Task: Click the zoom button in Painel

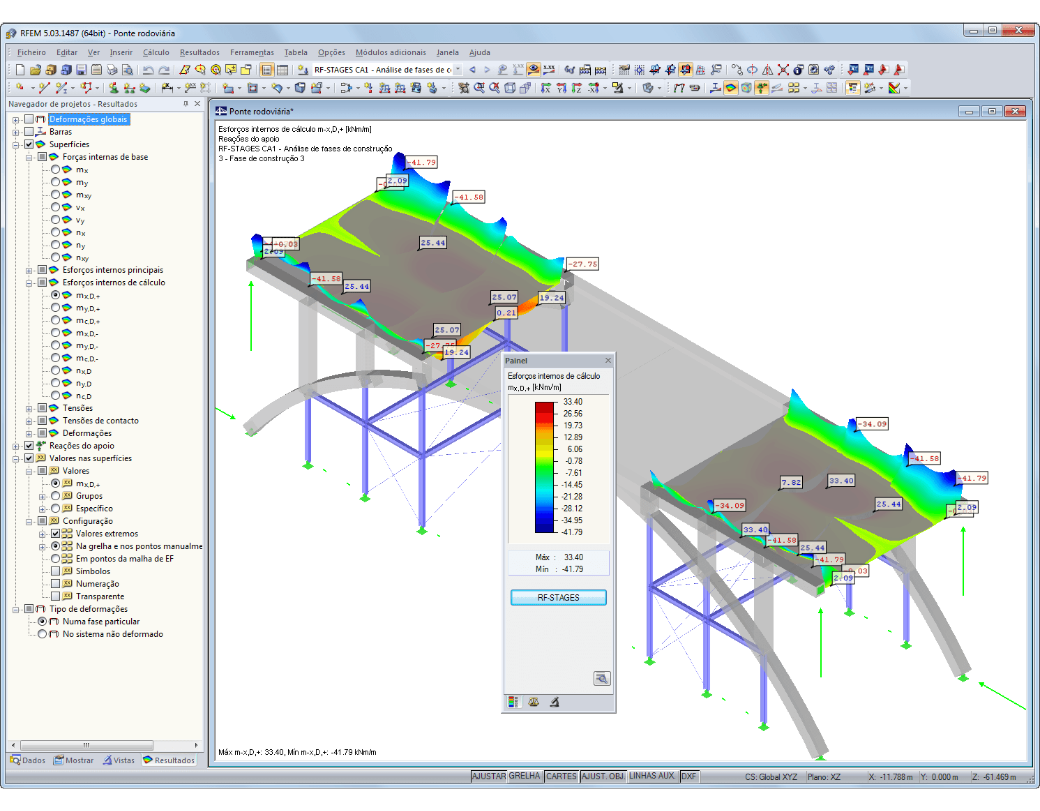Action: [x=601, y=678]
